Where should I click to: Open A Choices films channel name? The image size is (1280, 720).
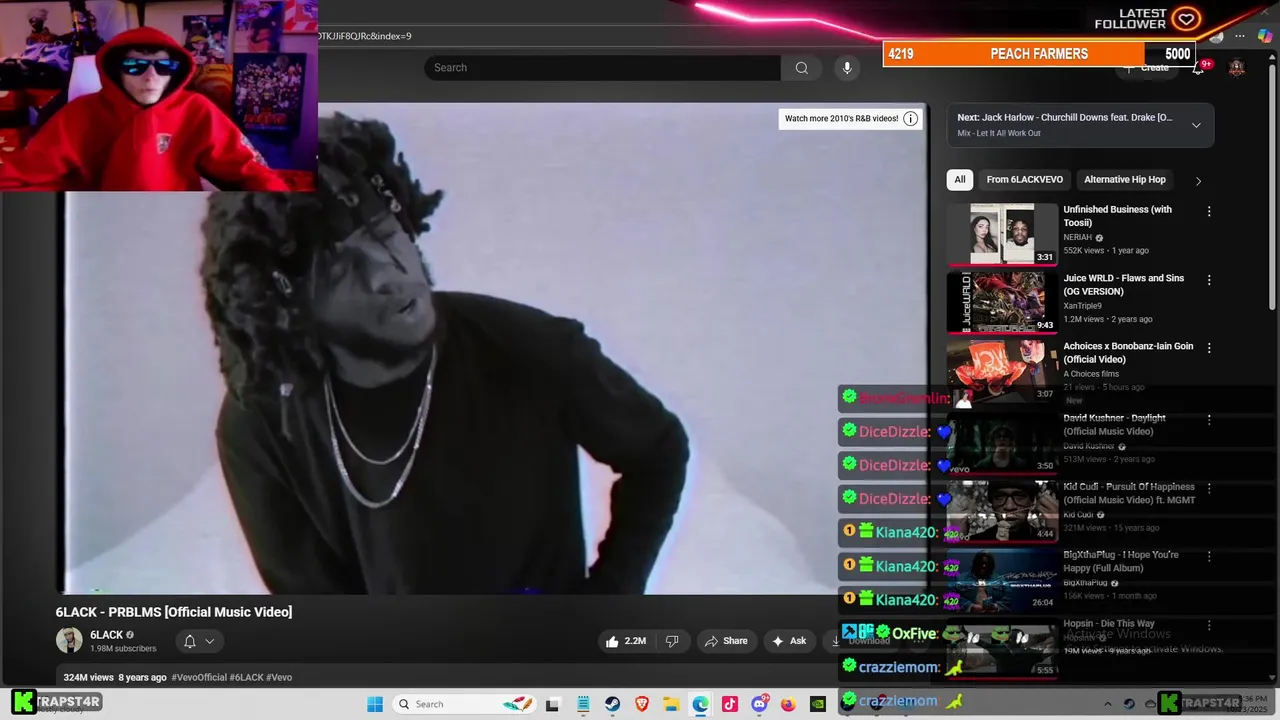pyautogui.click(x=1091, y=374)
